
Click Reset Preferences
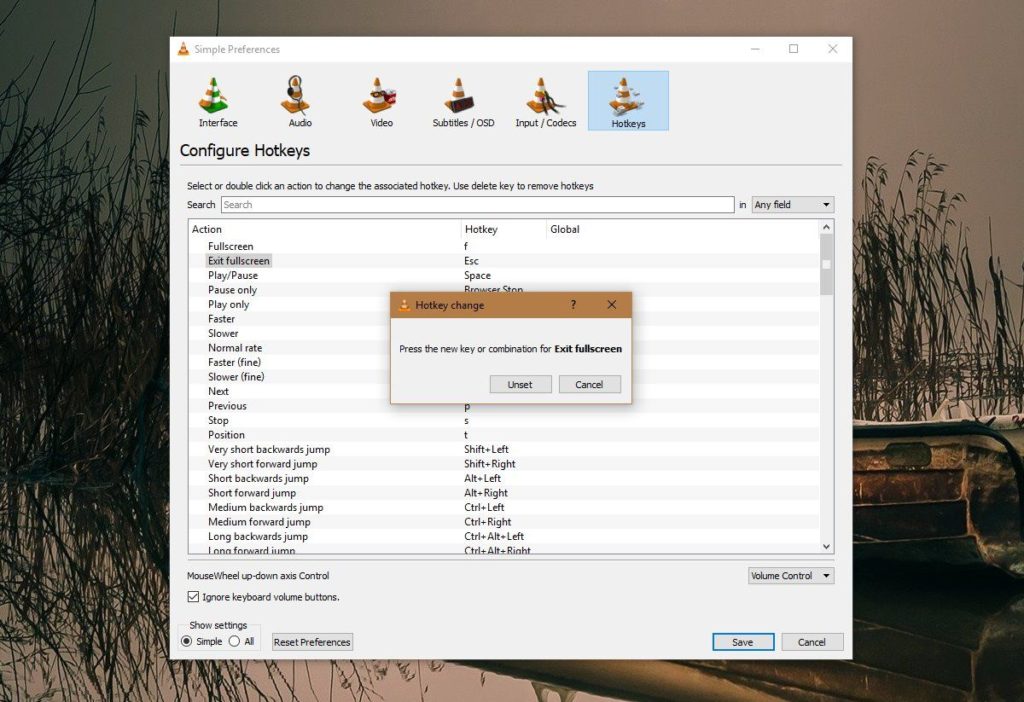[311, 641]
